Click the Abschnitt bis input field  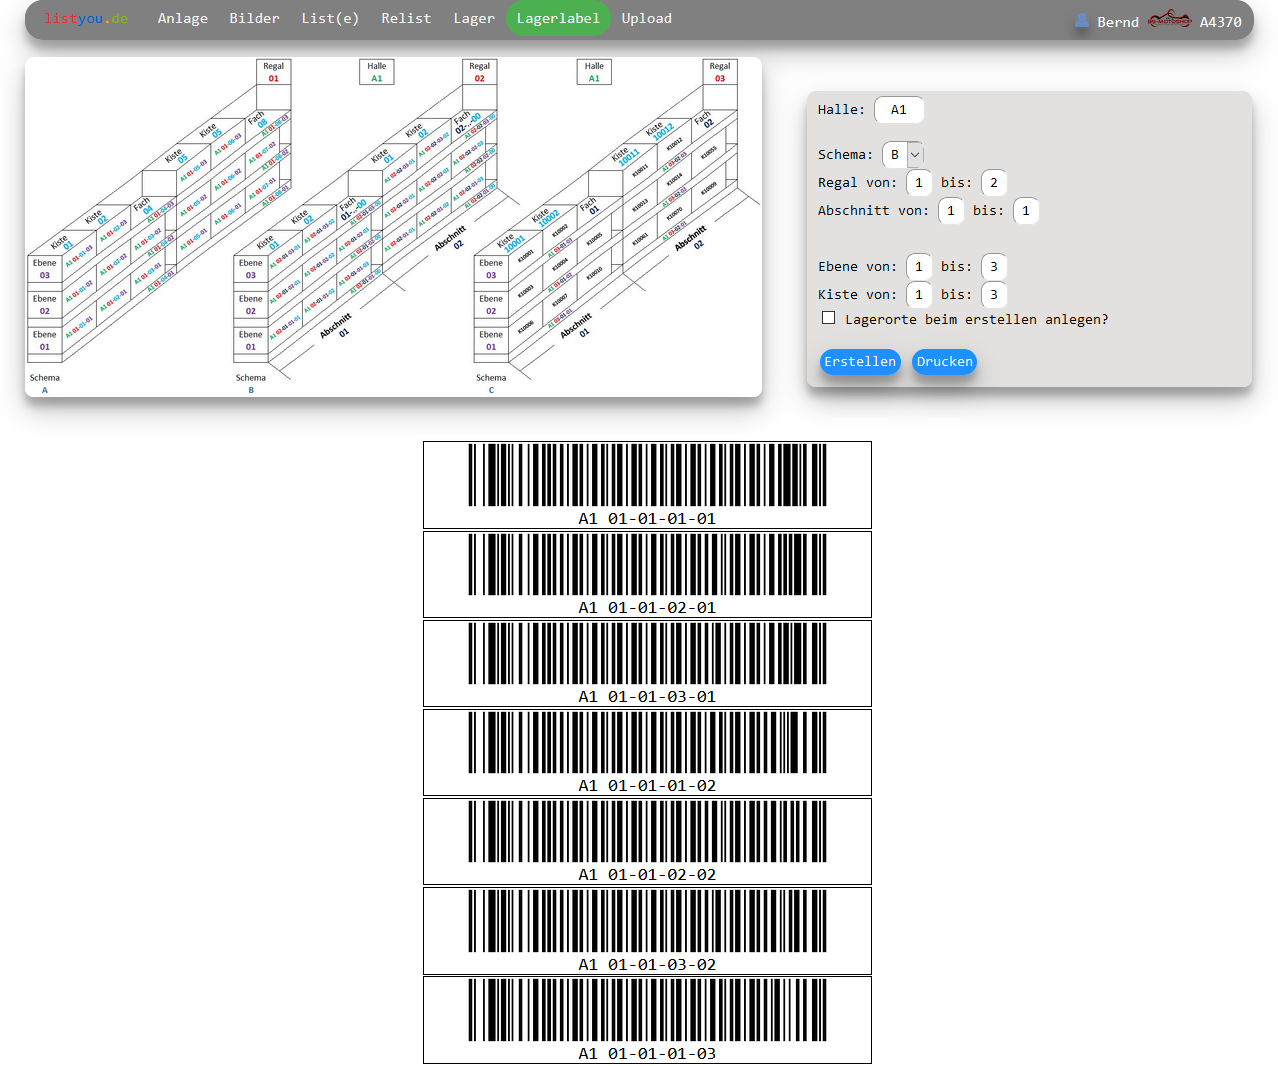coord(1026,211)
